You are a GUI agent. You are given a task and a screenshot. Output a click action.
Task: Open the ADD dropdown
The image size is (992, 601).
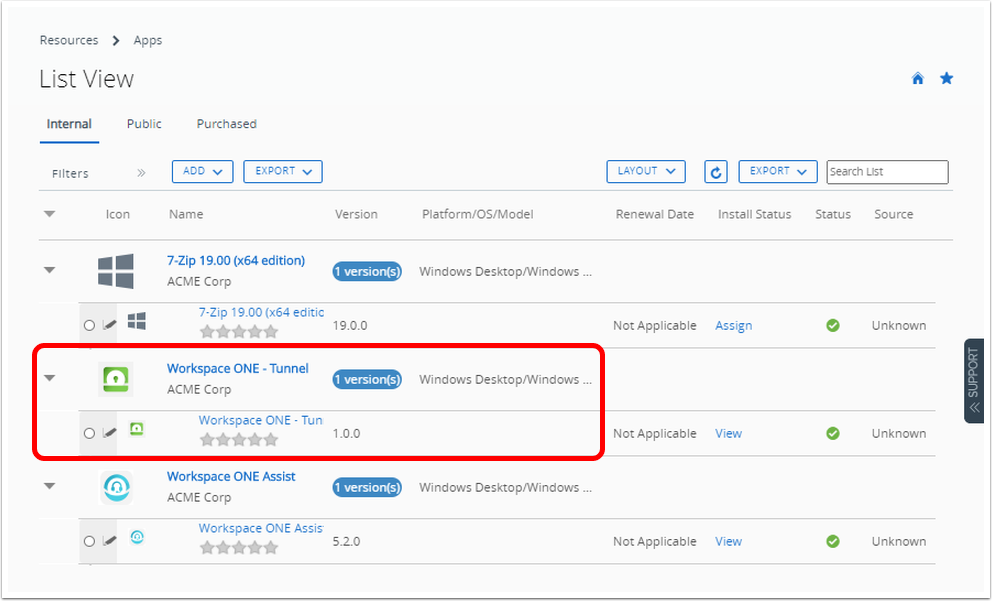(x=202, y=171)
